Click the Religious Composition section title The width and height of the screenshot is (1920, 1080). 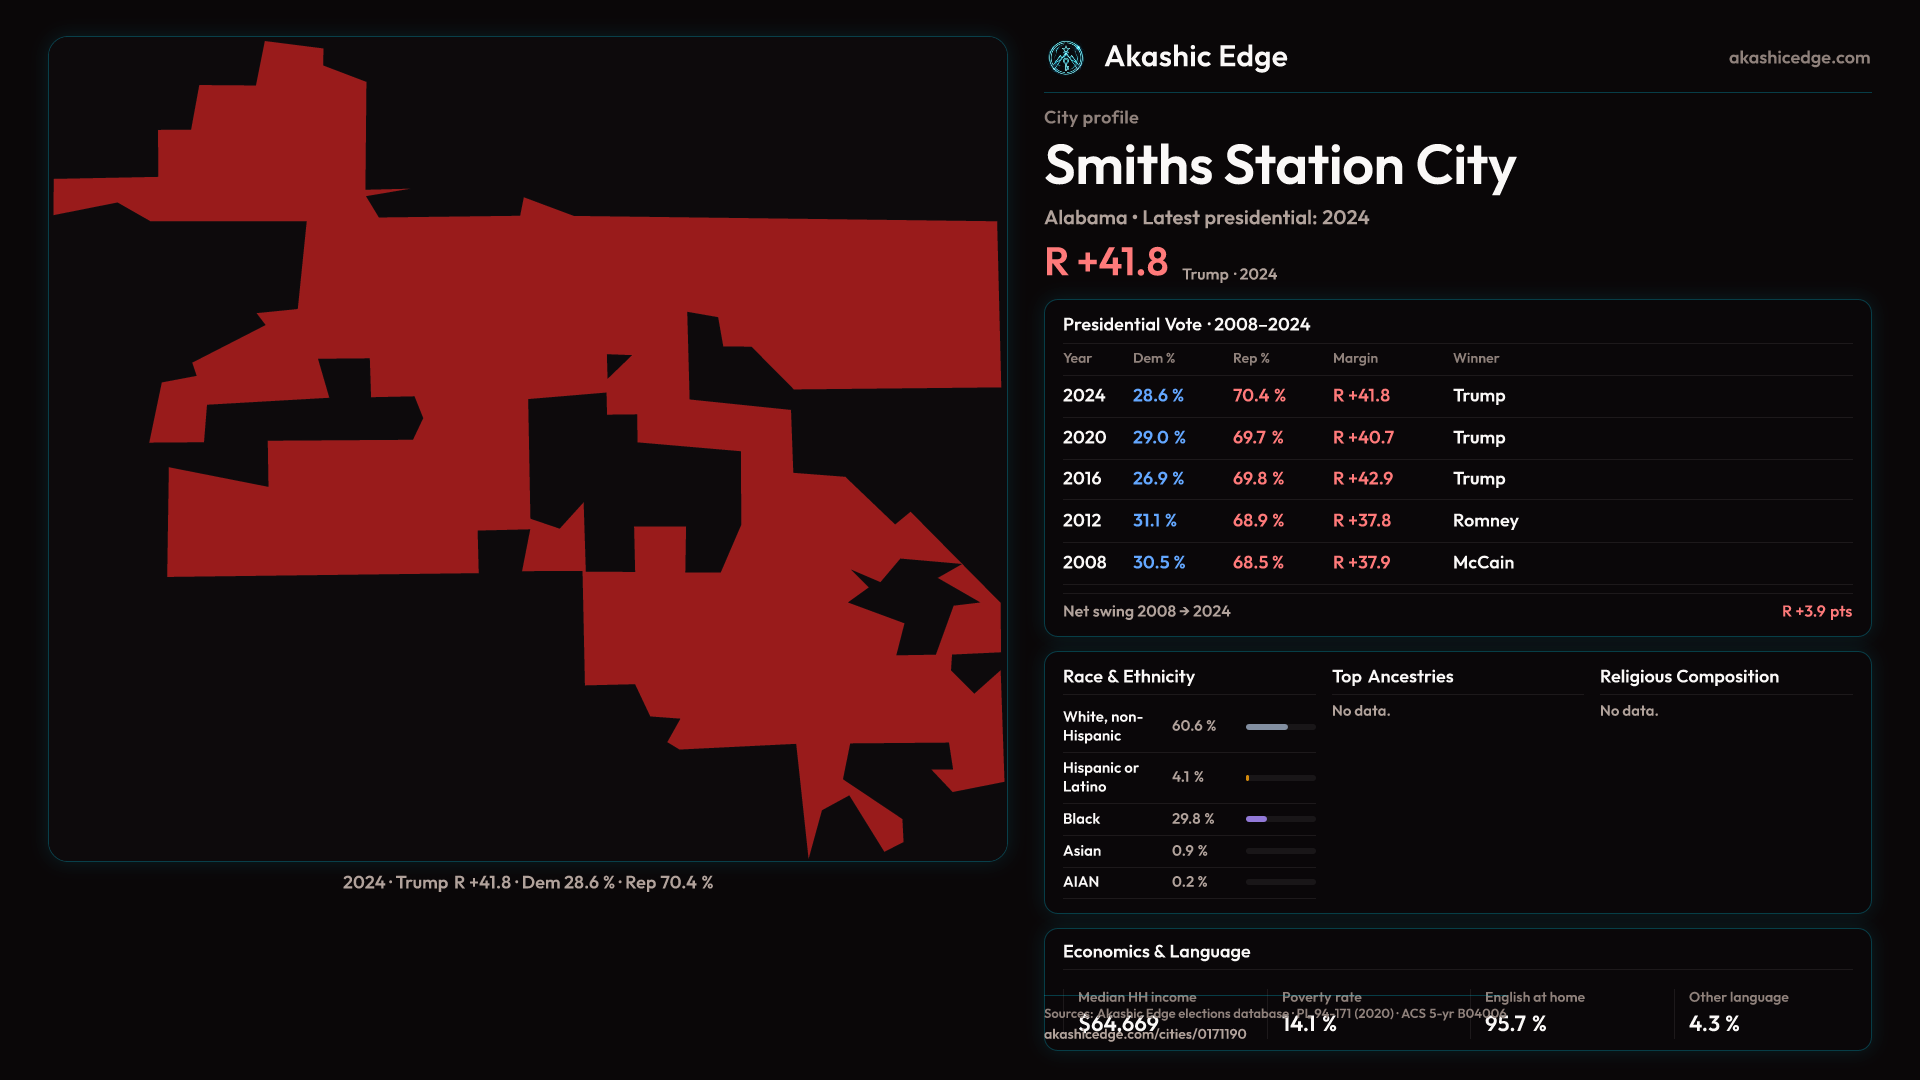[x=1689, y=677]
